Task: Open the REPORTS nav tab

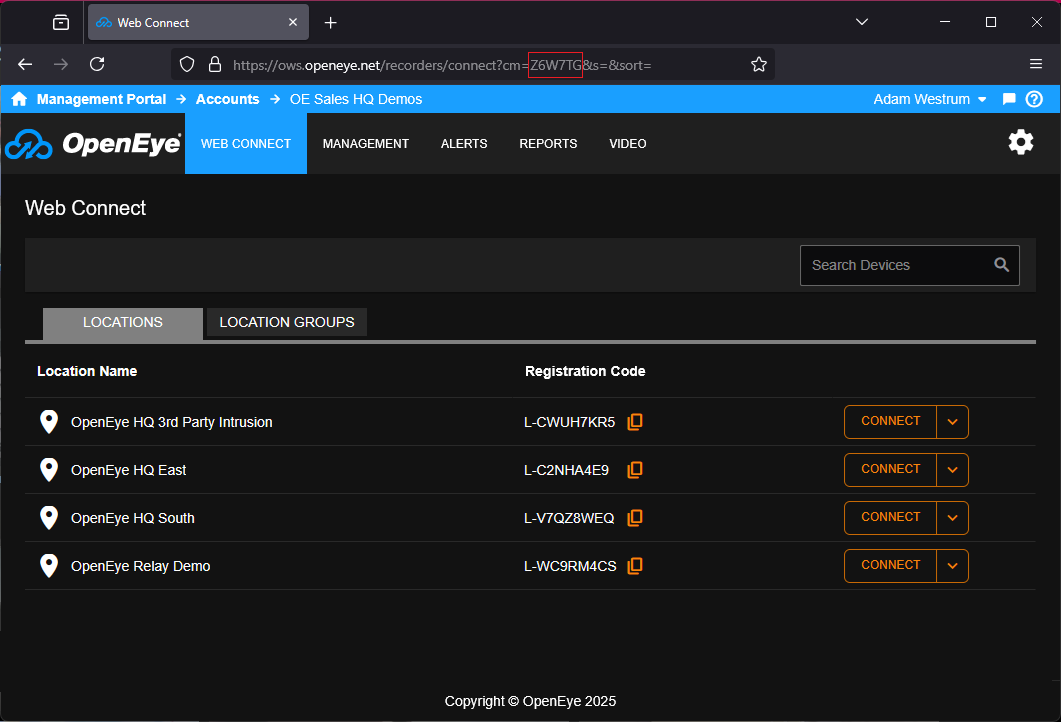Action: 548,143
